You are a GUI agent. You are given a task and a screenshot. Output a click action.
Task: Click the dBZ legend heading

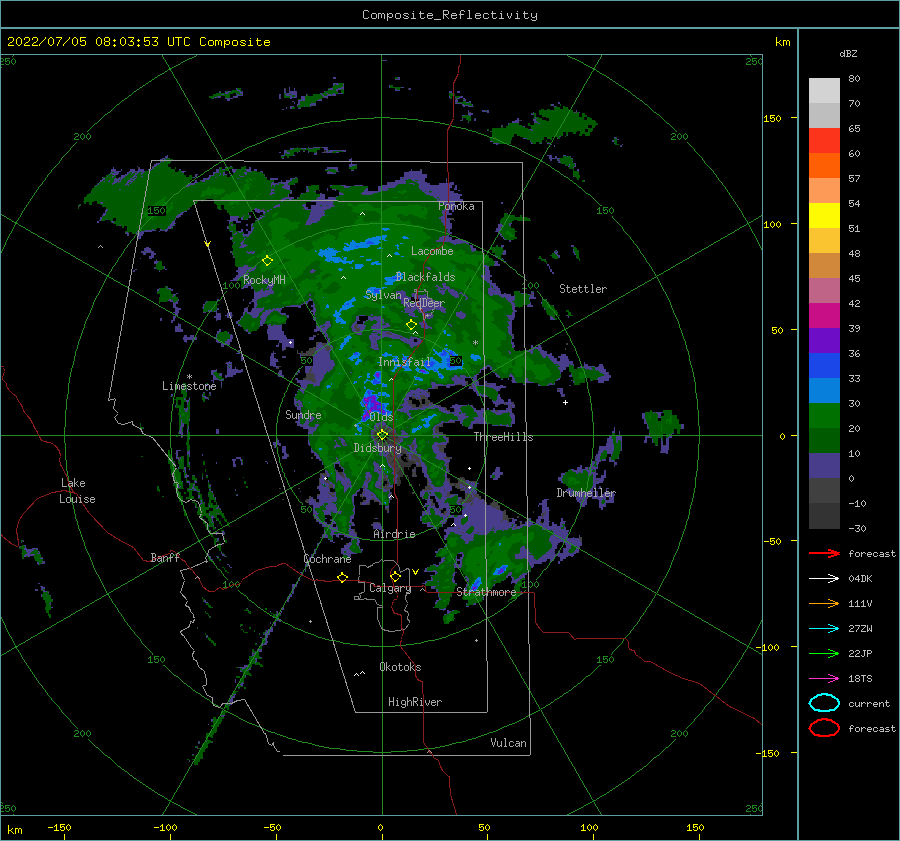848,53
